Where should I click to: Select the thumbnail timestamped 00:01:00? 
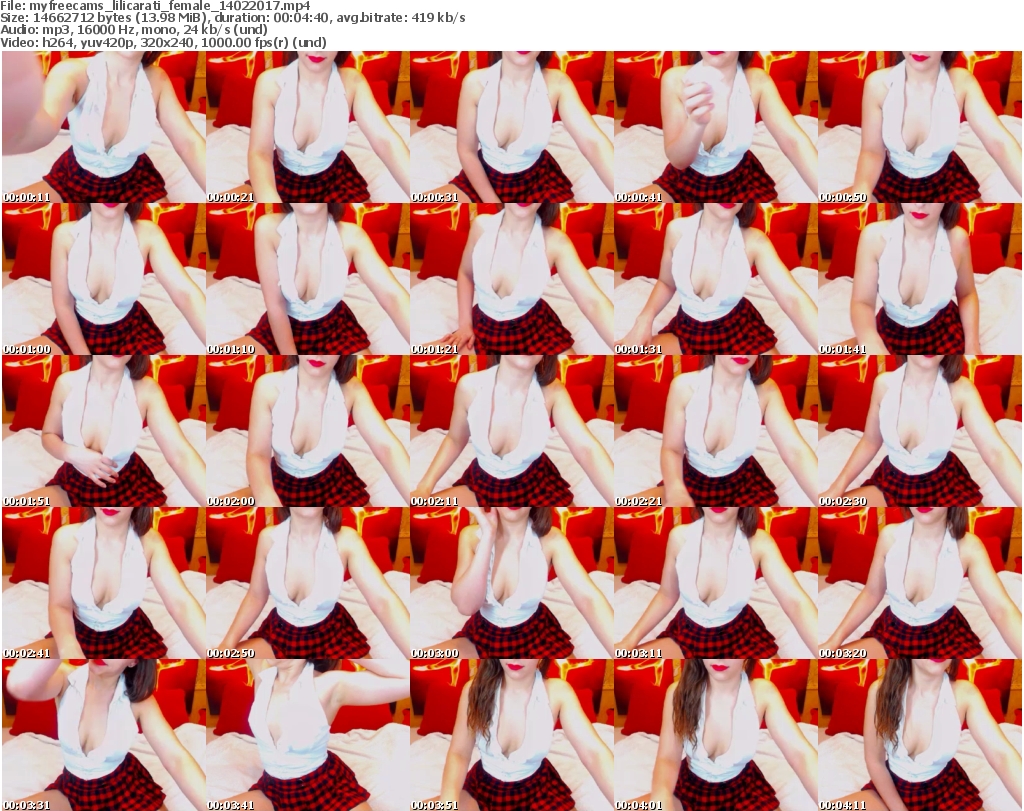tap(104, 279)
